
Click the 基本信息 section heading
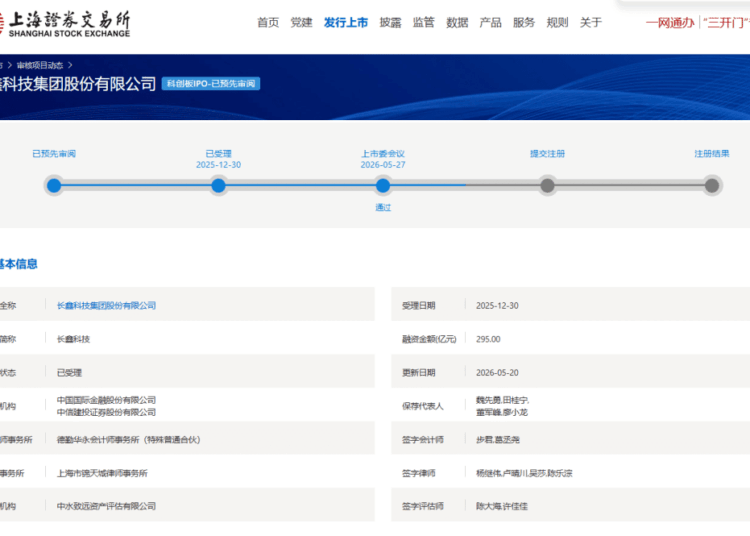(x=18, y=264)
